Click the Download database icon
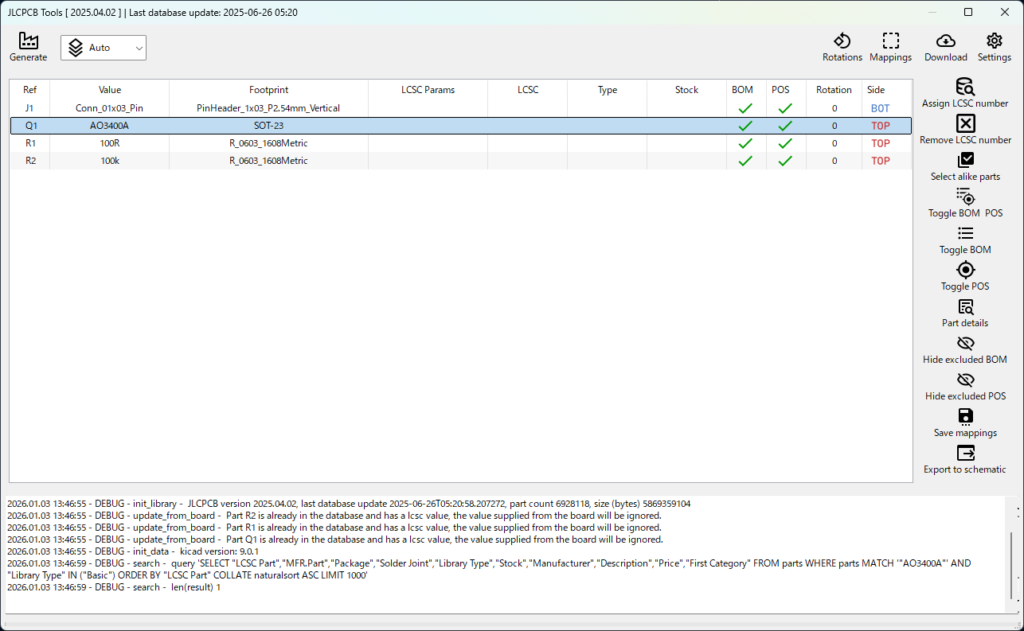 (945, 42)
